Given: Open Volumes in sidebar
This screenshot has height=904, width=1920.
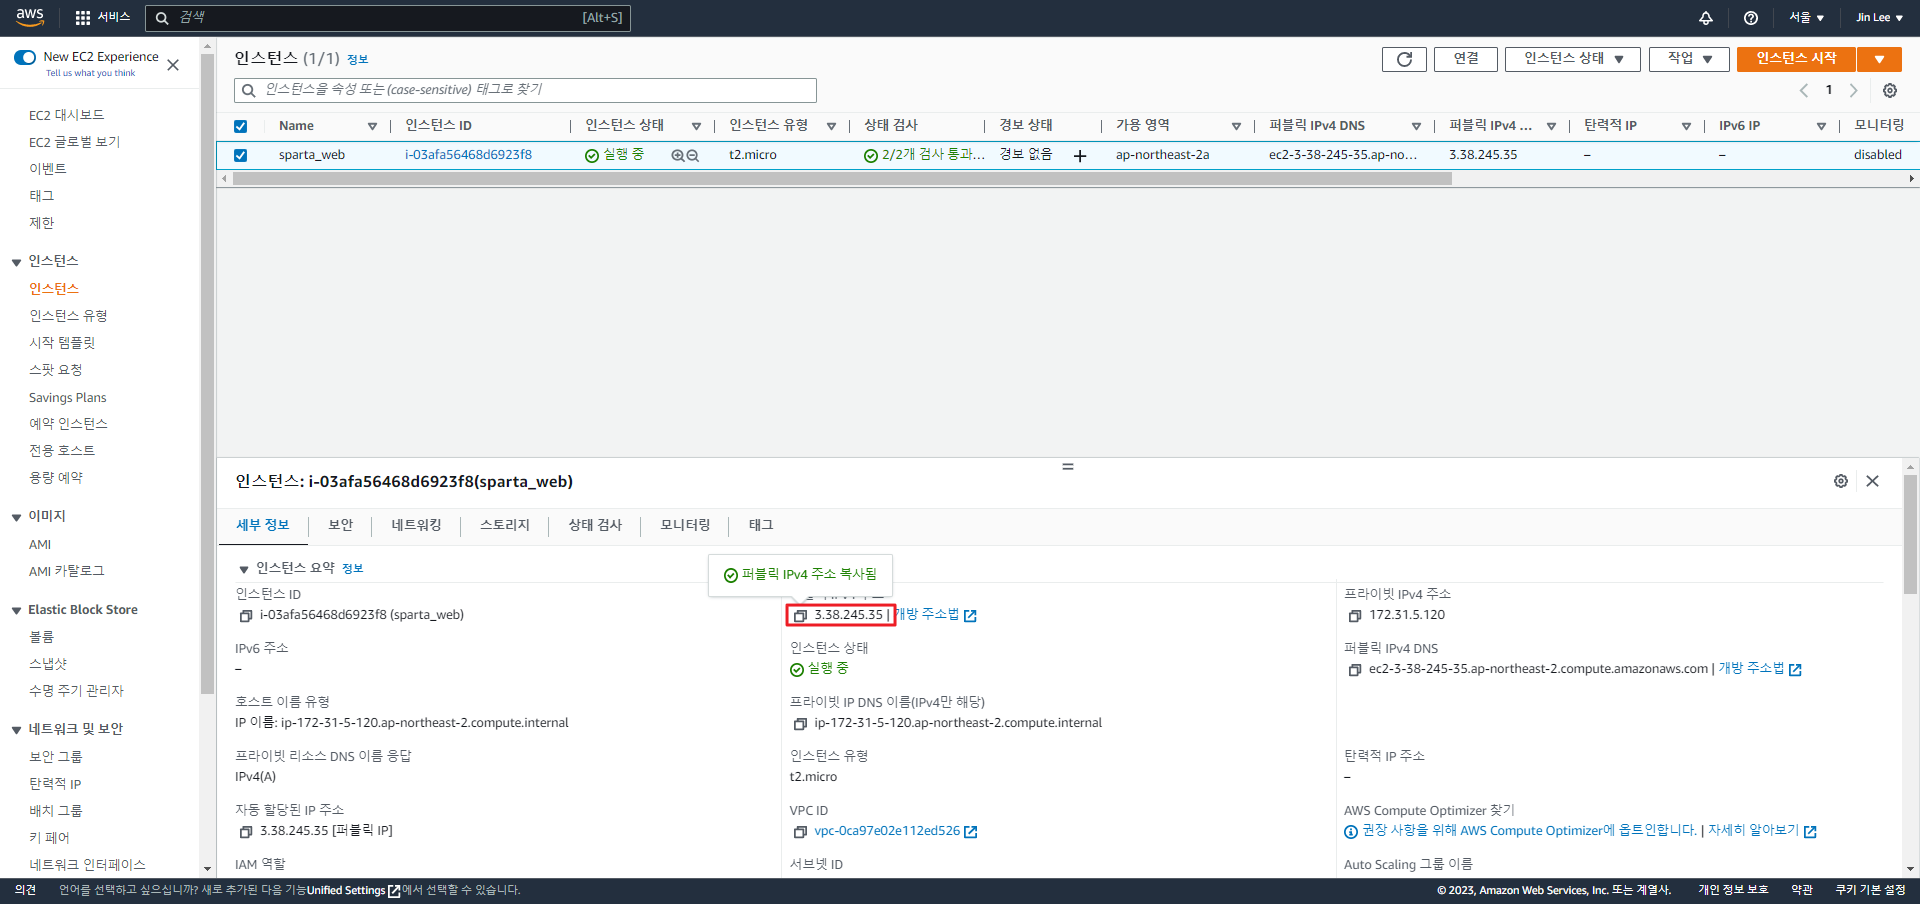Looking at the screenshot, I should (41, 637).
